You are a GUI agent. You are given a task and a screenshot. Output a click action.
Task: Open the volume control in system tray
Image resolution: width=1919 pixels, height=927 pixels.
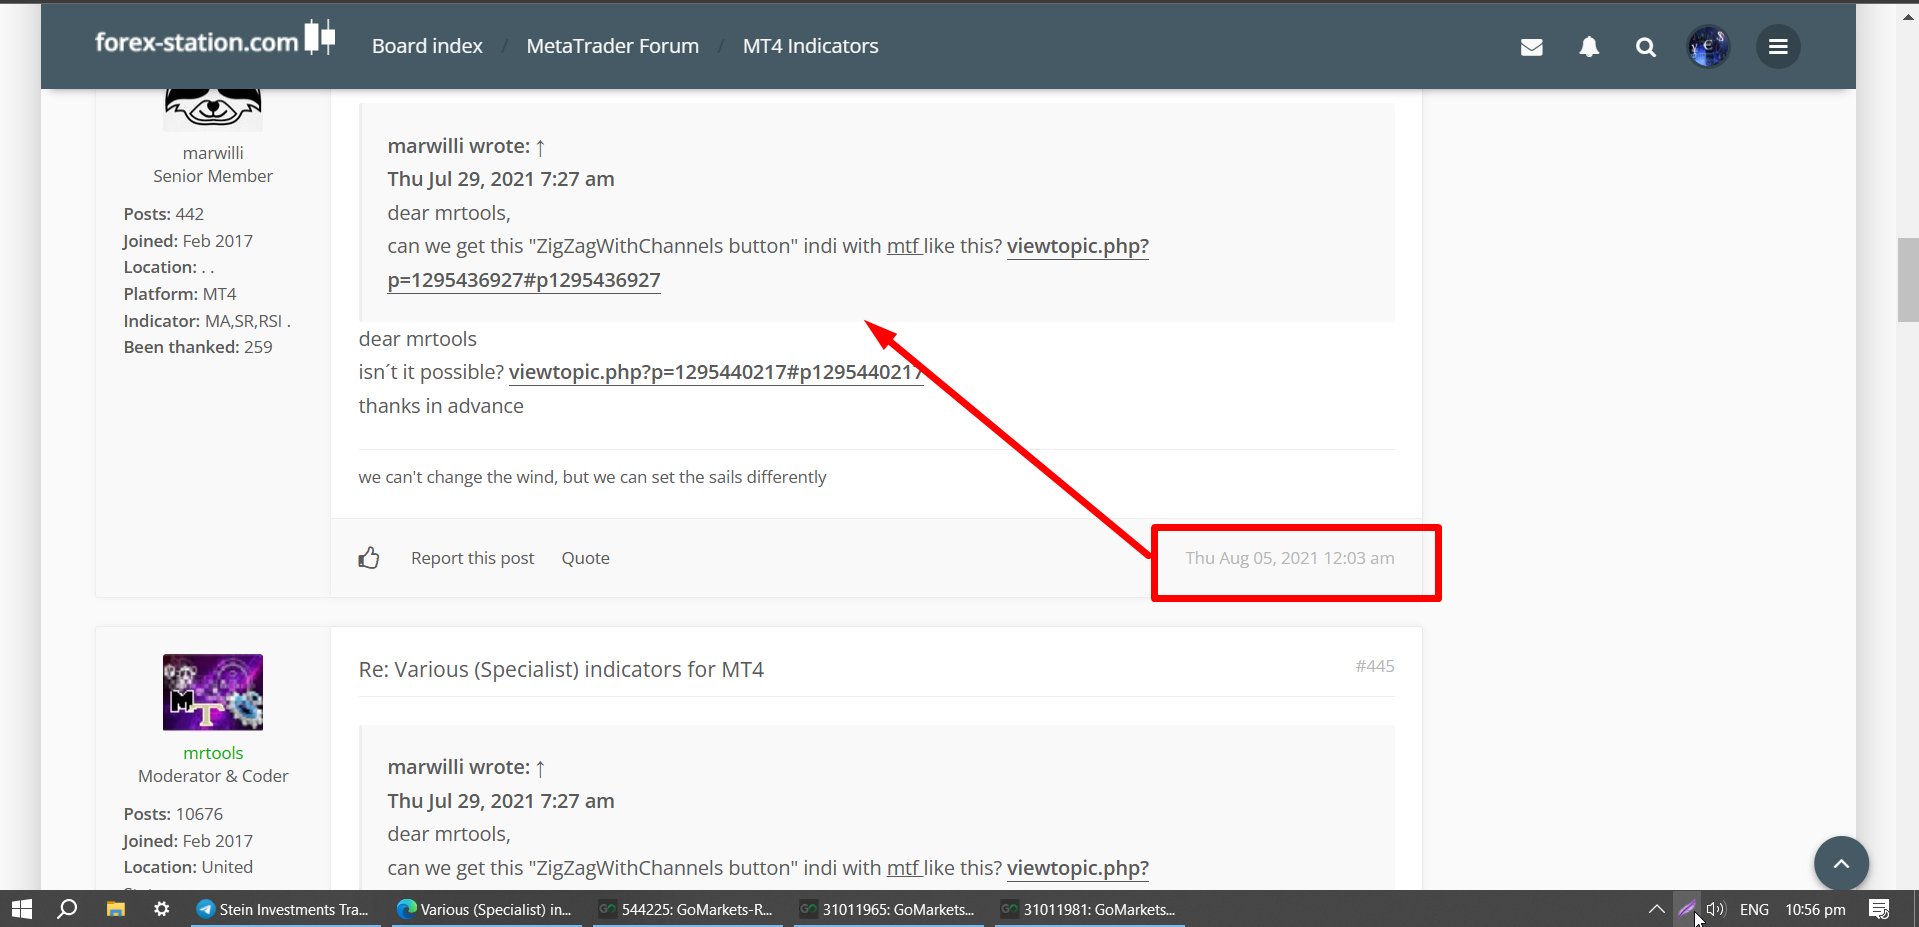click(1716, 909)
